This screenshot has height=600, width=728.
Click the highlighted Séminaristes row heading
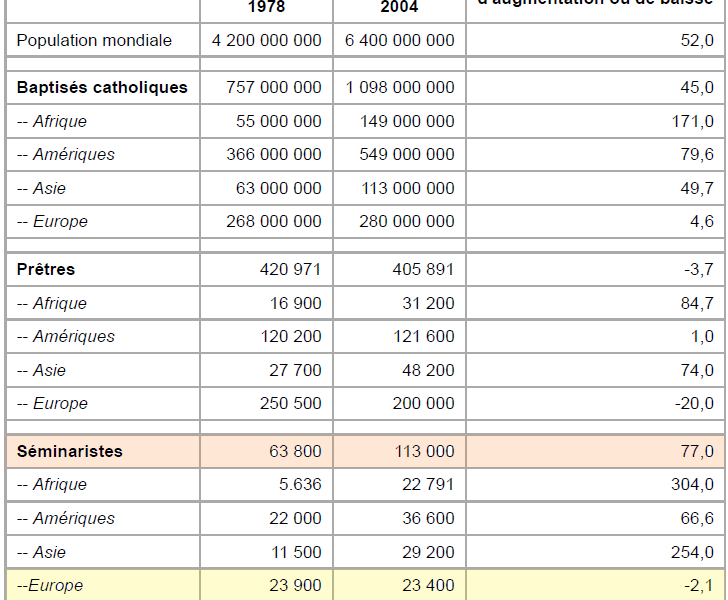coord(70,451)
